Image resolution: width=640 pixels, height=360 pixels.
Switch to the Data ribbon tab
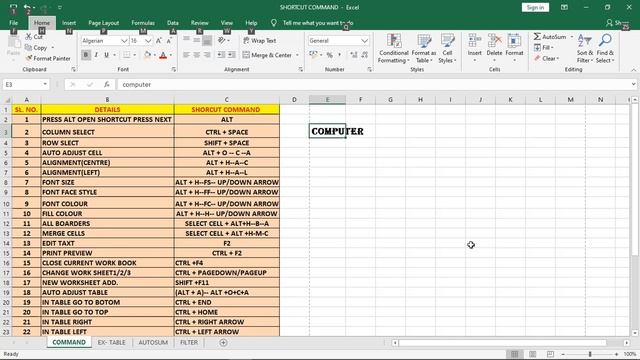click(x=173, y=23)
